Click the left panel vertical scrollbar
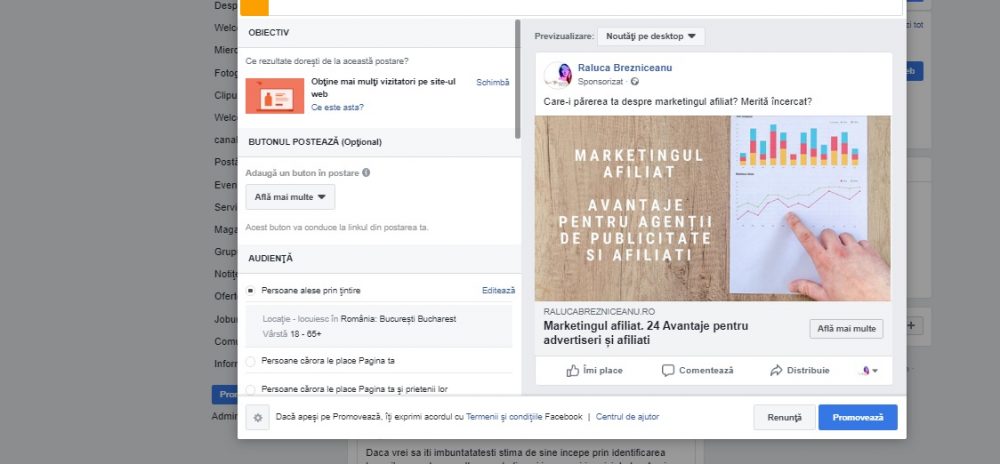Screen dimensions: 1000x464 517,80
